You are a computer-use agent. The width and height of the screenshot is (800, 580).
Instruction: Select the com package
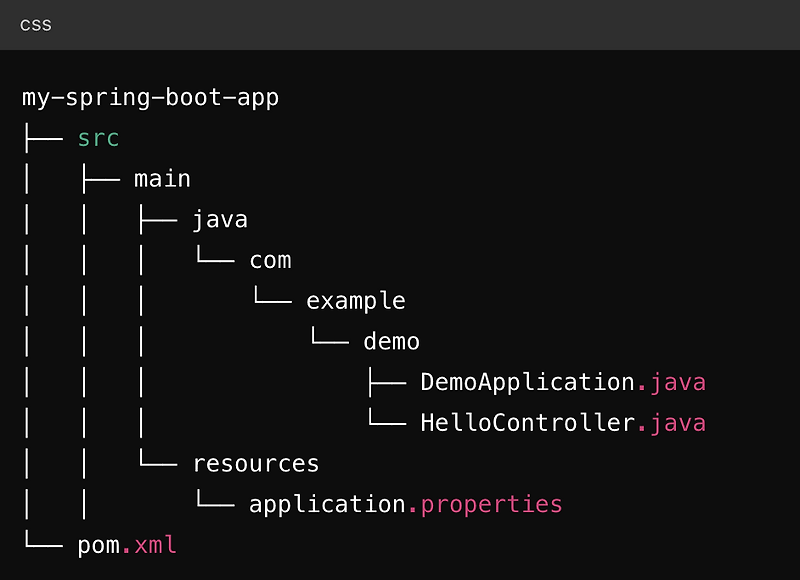(270, 259)
